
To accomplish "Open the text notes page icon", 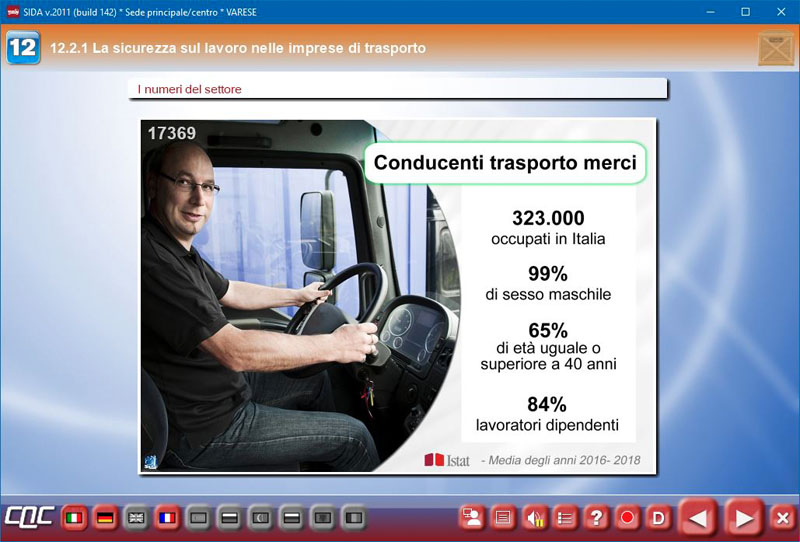I will click(503, 518).
